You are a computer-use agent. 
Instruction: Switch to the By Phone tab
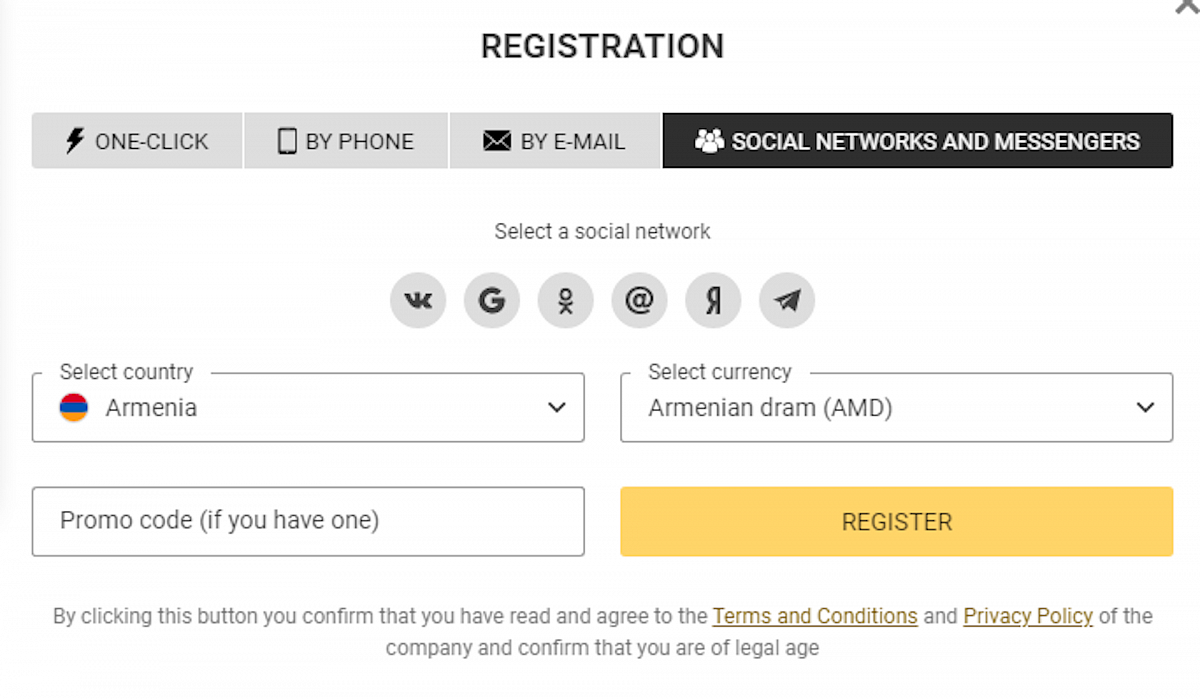pos(346,141)
